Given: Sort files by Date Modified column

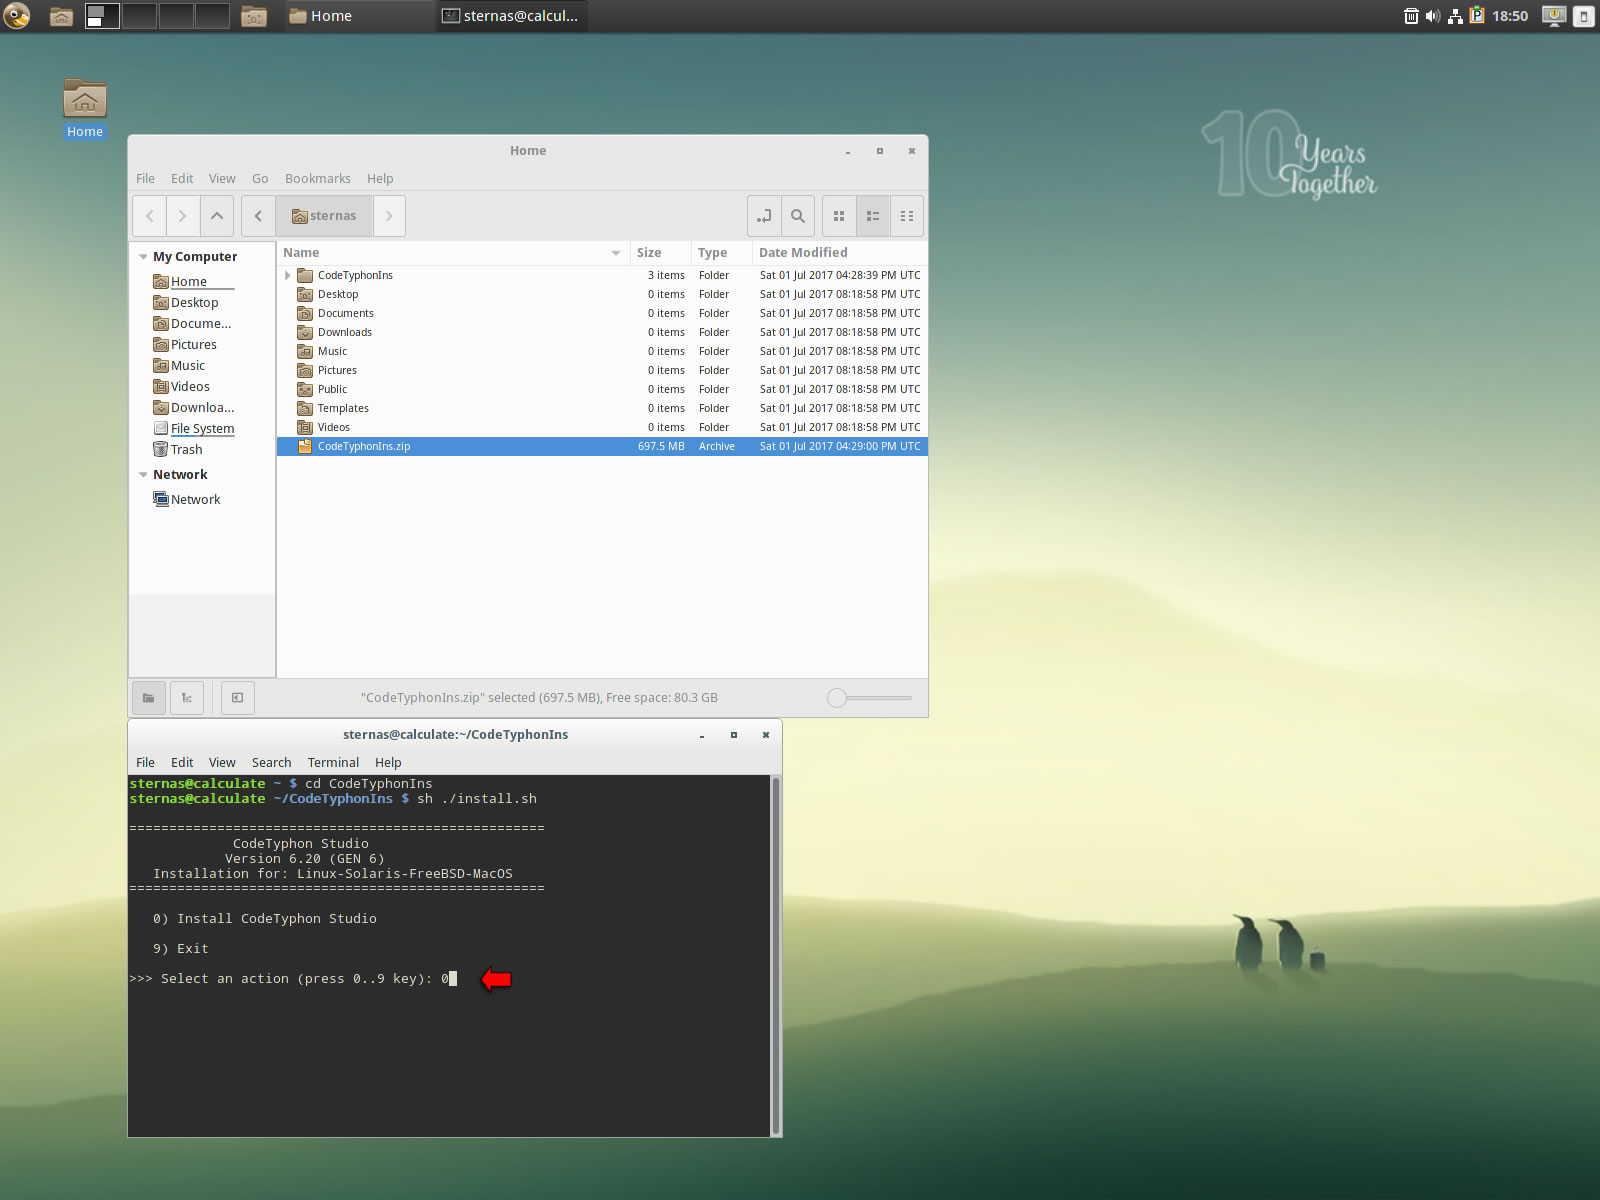Looking at the screenshot, I should coord(840,253).
